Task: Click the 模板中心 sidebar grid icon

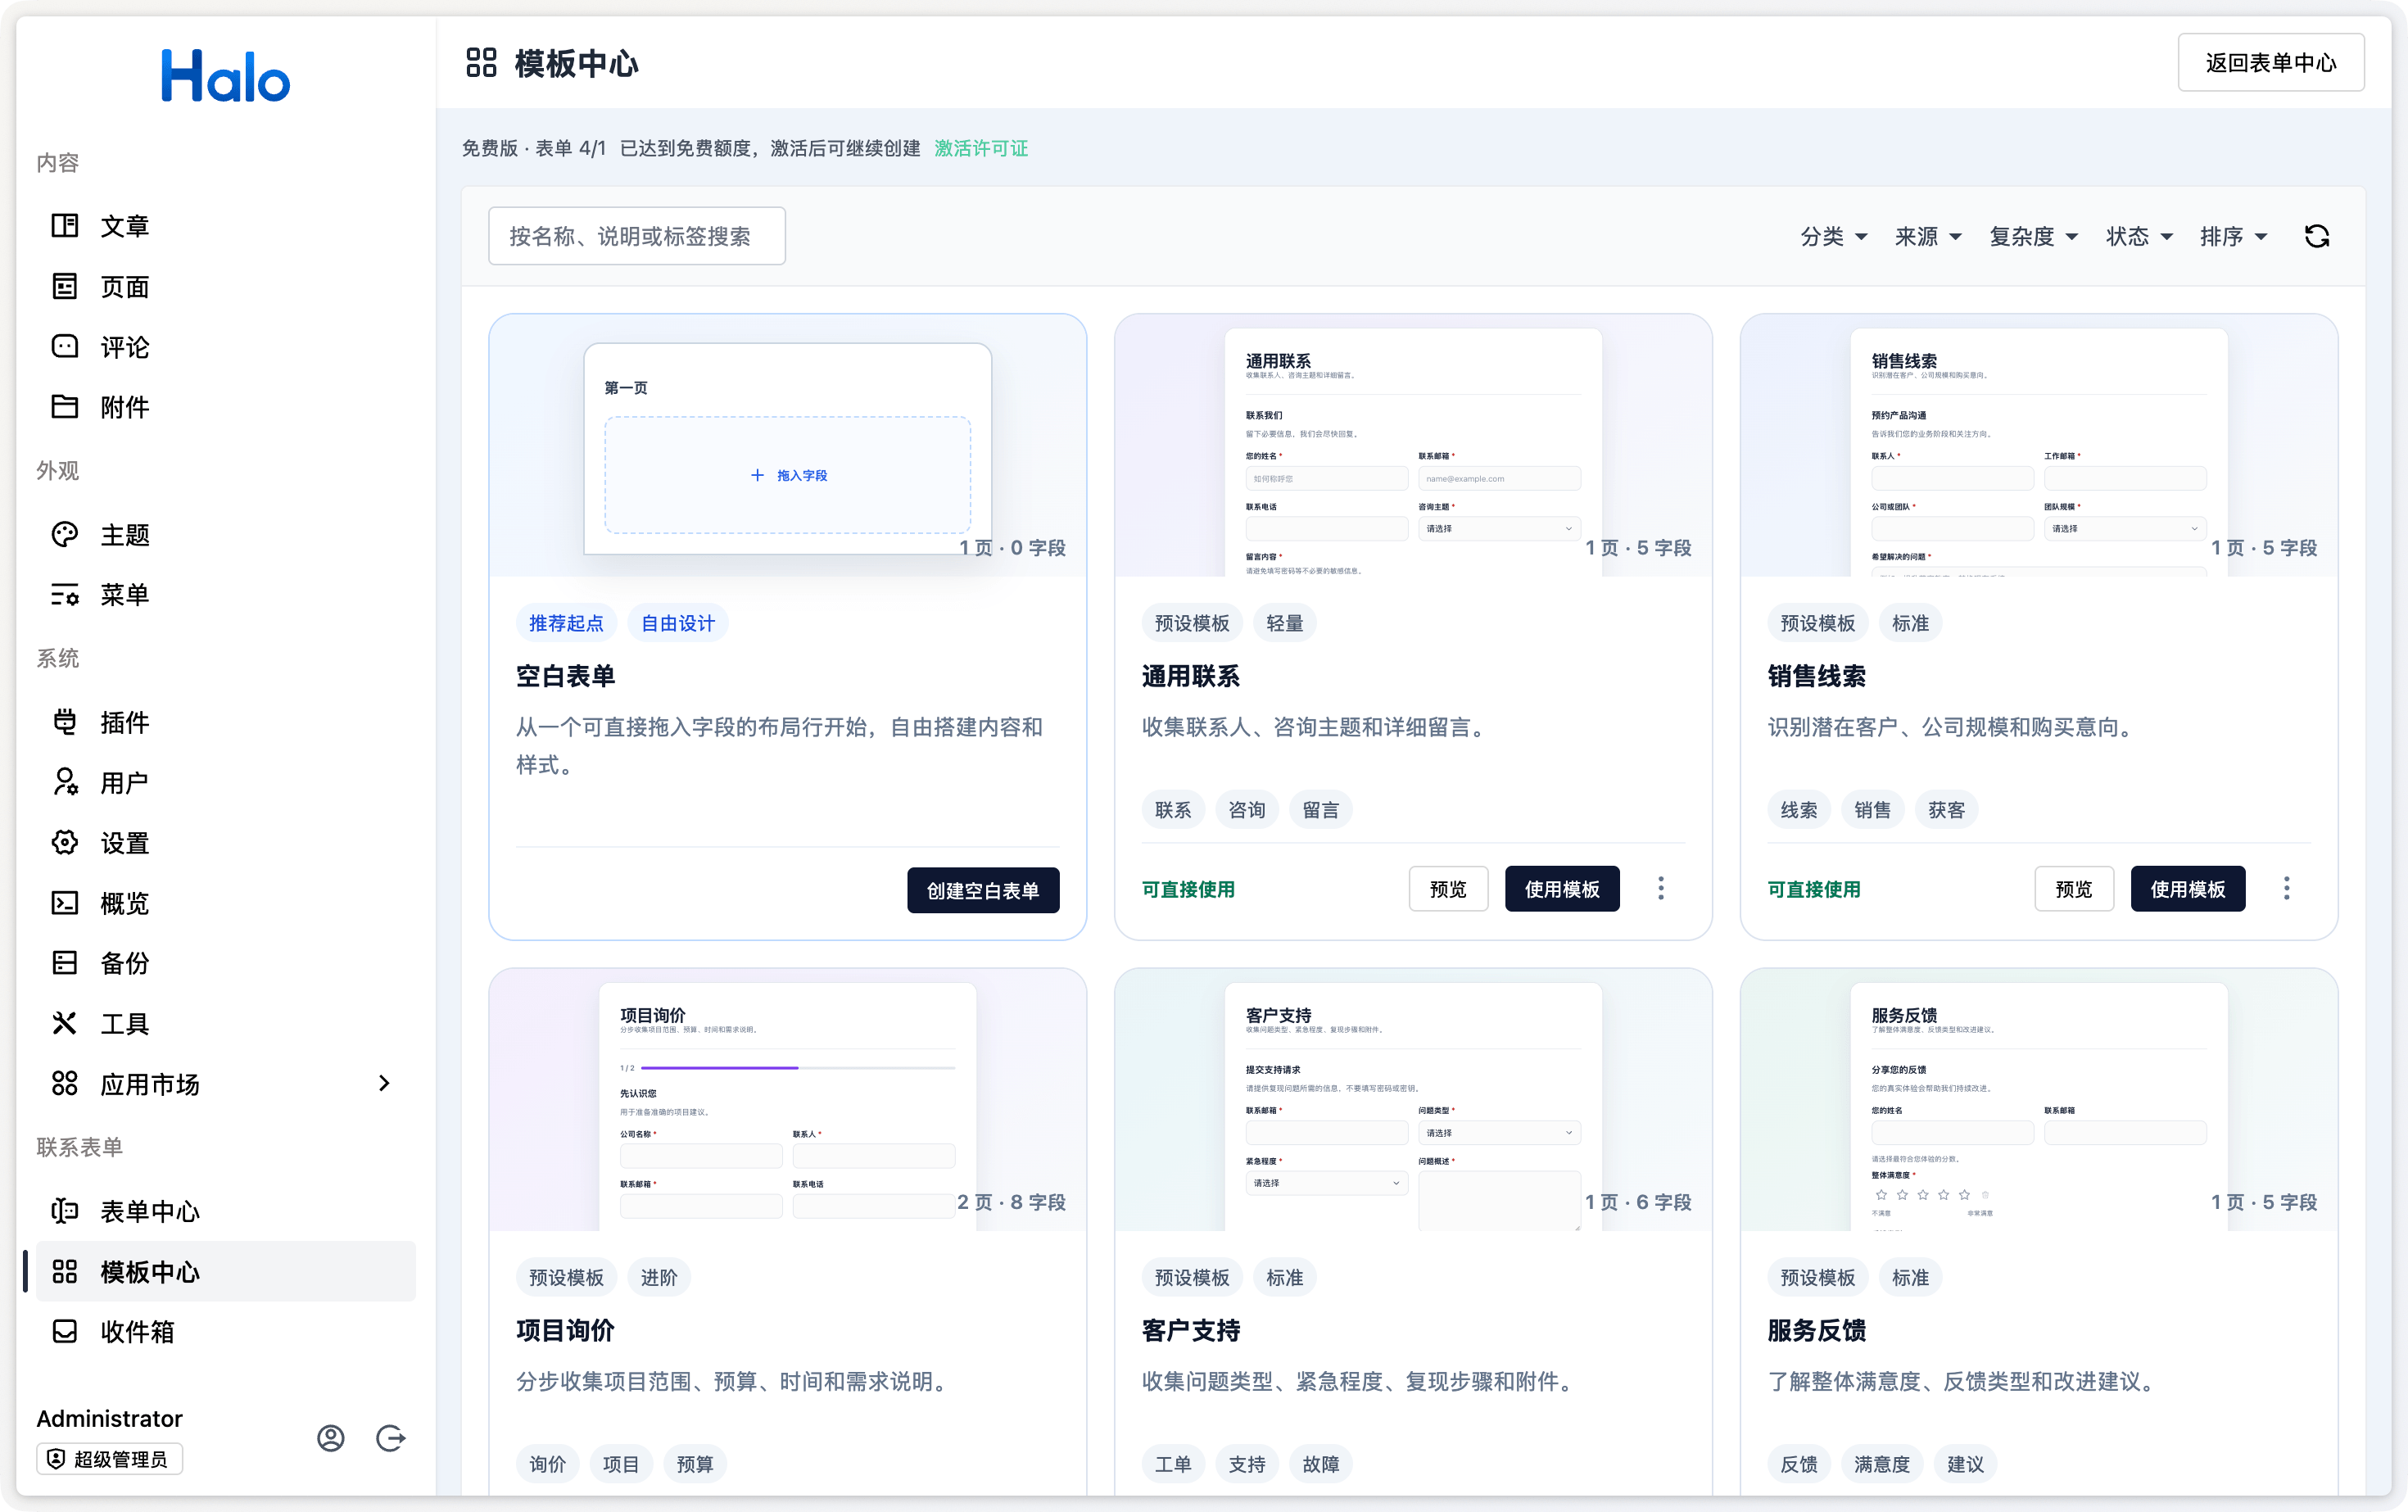Action: click(65, 1272)
